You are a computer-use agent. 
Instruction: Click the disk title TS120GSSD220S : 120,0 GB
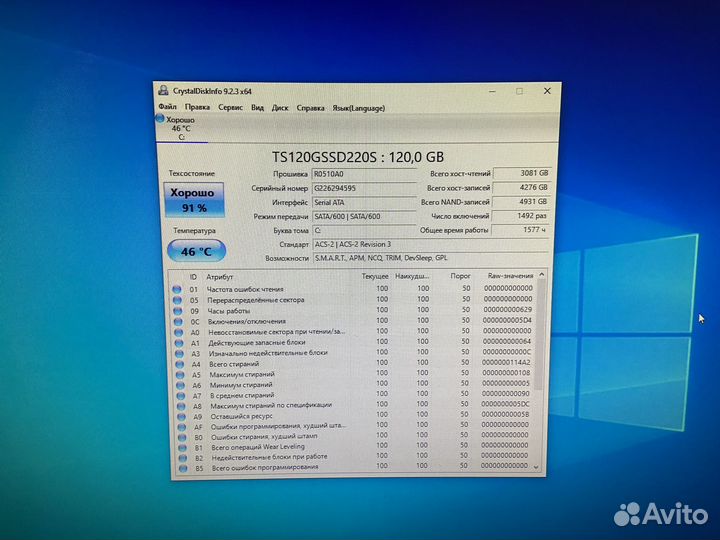[358, 157]
